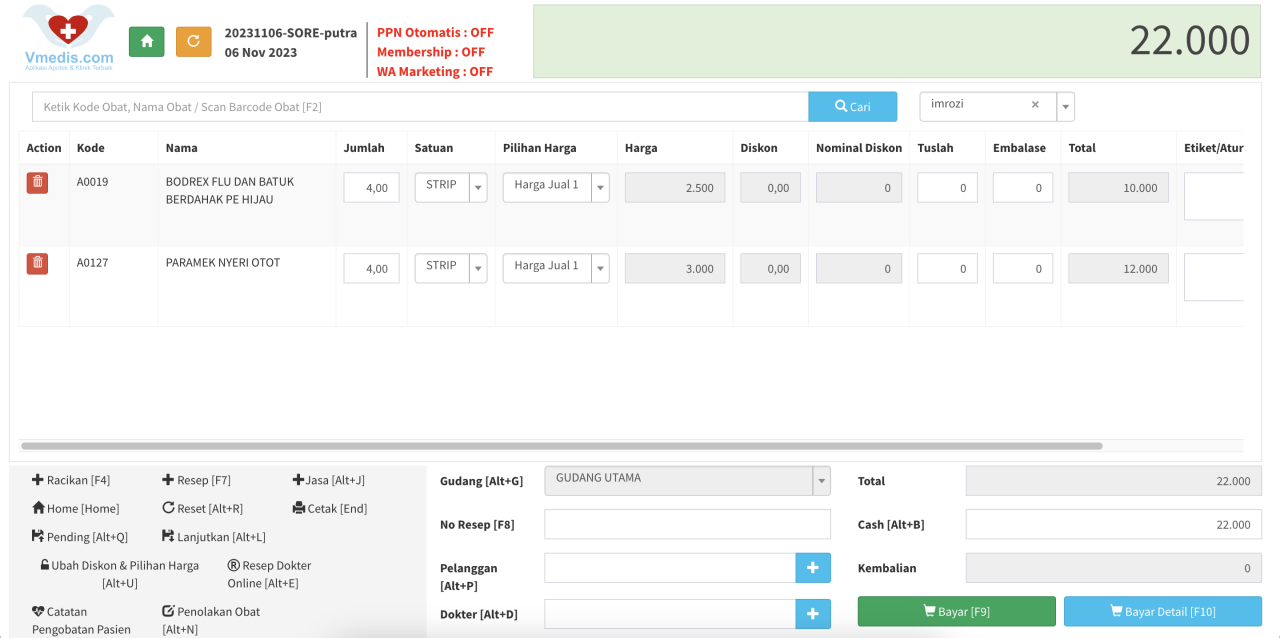Open Satuan STRIP dropdown for BODREX row
The height and width of the screenshot is (638, 1280).
pos(478,188)
